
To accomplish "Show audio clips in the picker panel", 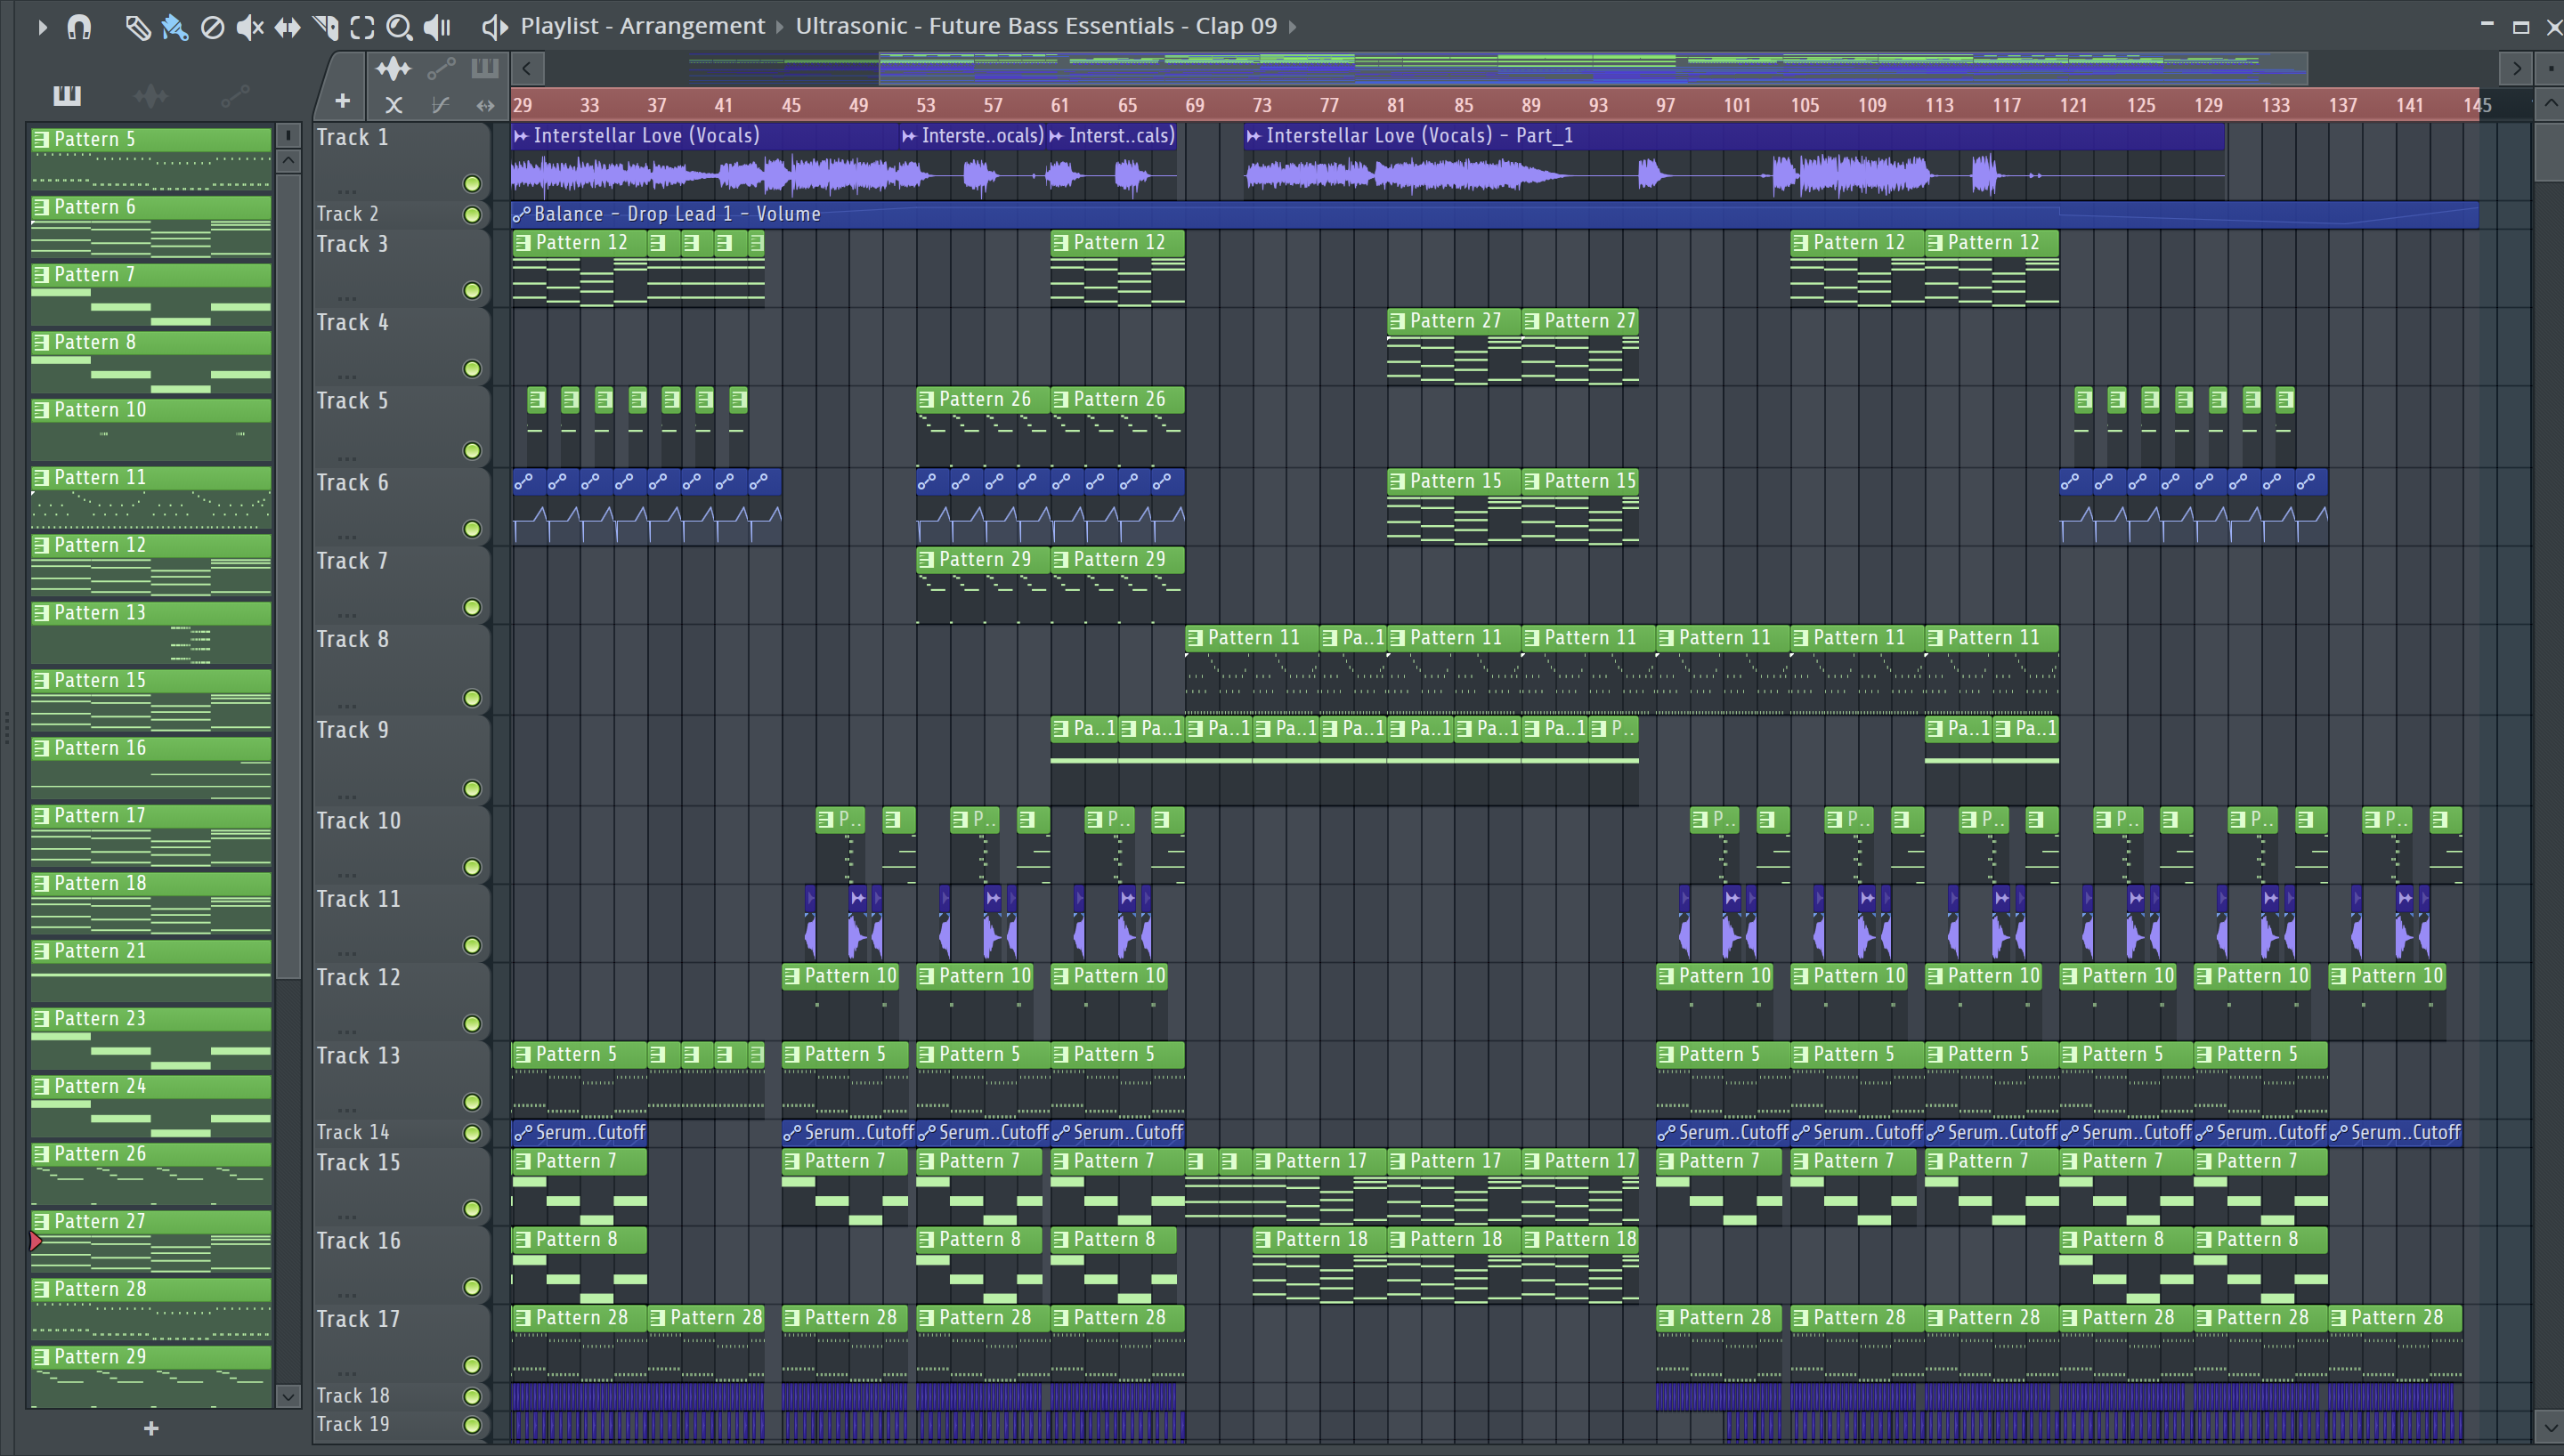I will [151, 95].
